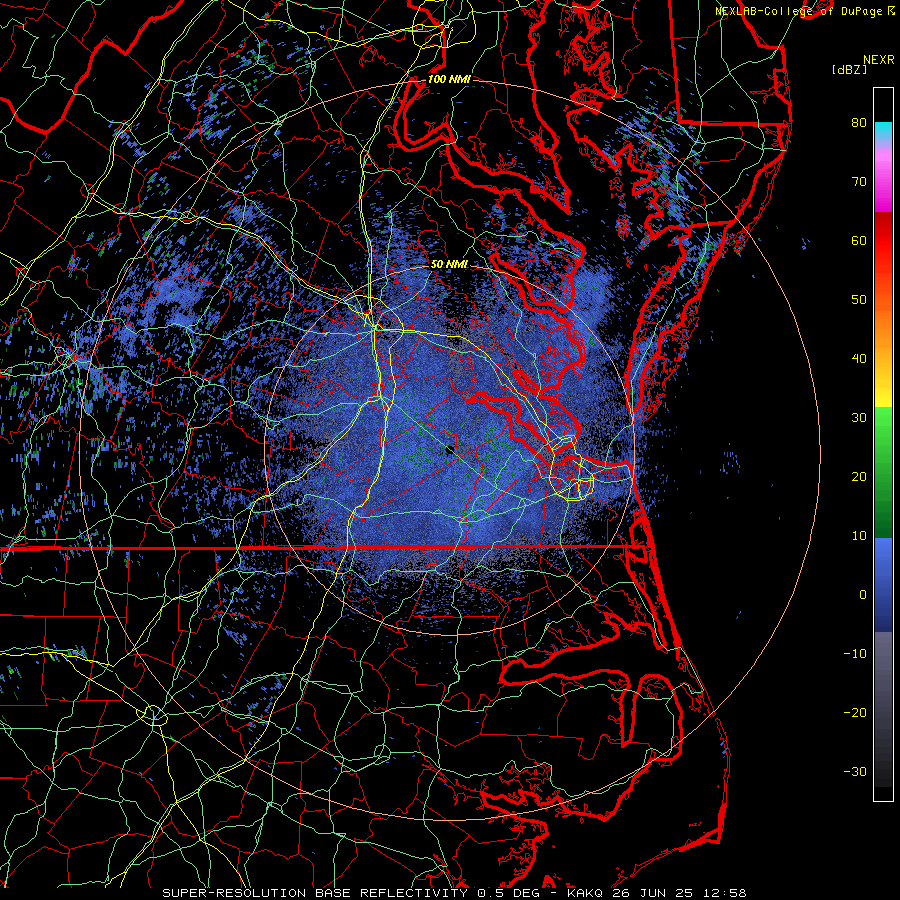Click the 30 value on the dBZ scale

click(859, 417)
